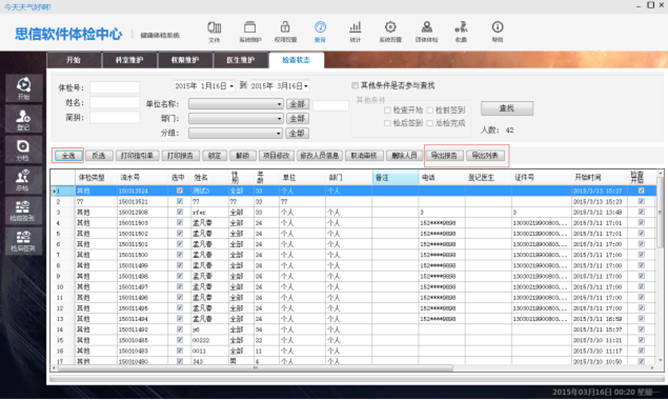Open the padlock permissions toolbar icon

click(285, 32)
